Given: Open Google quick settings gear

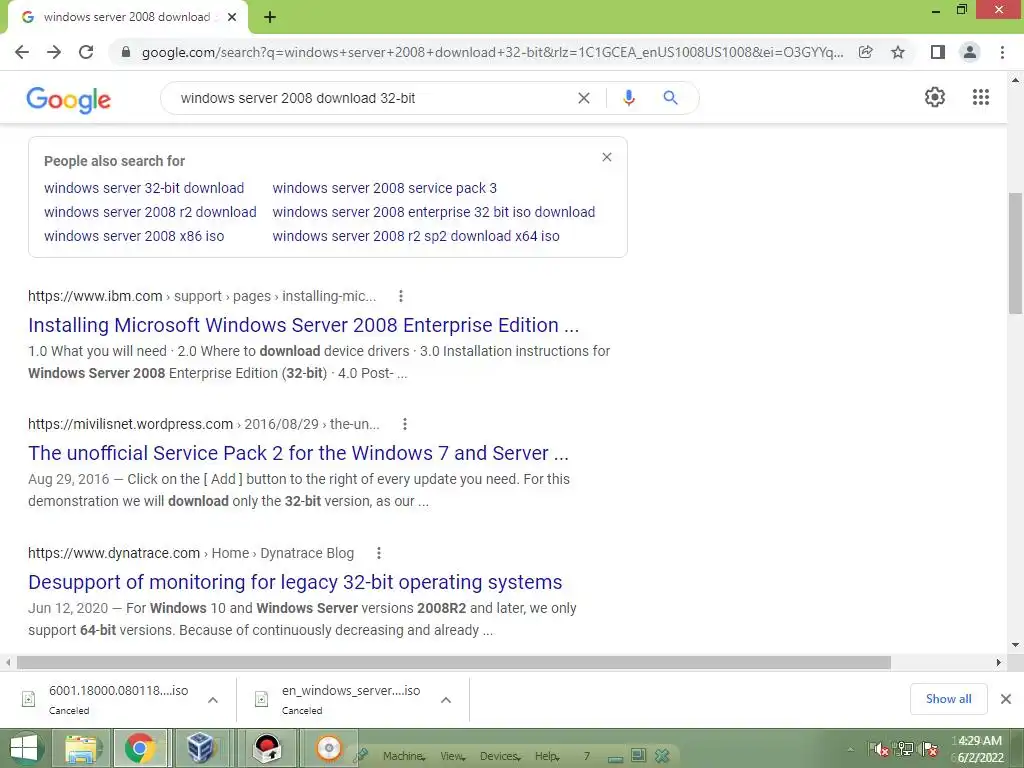Looking at the screenshot, I should [935, 97].
